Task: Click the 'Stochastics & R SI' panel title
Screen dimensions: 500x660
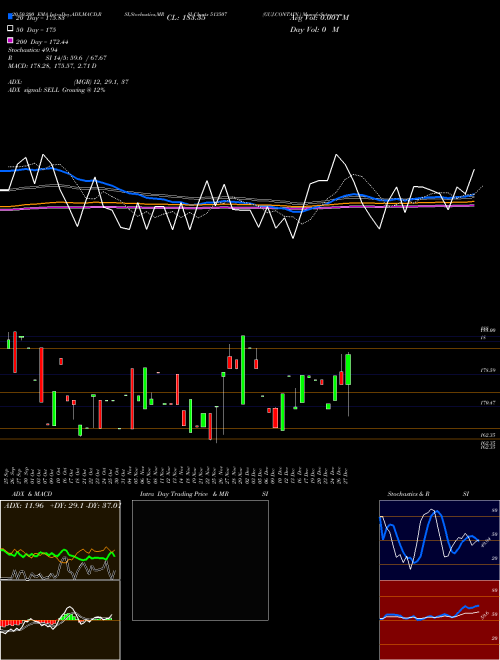Action: coord(428,494)
